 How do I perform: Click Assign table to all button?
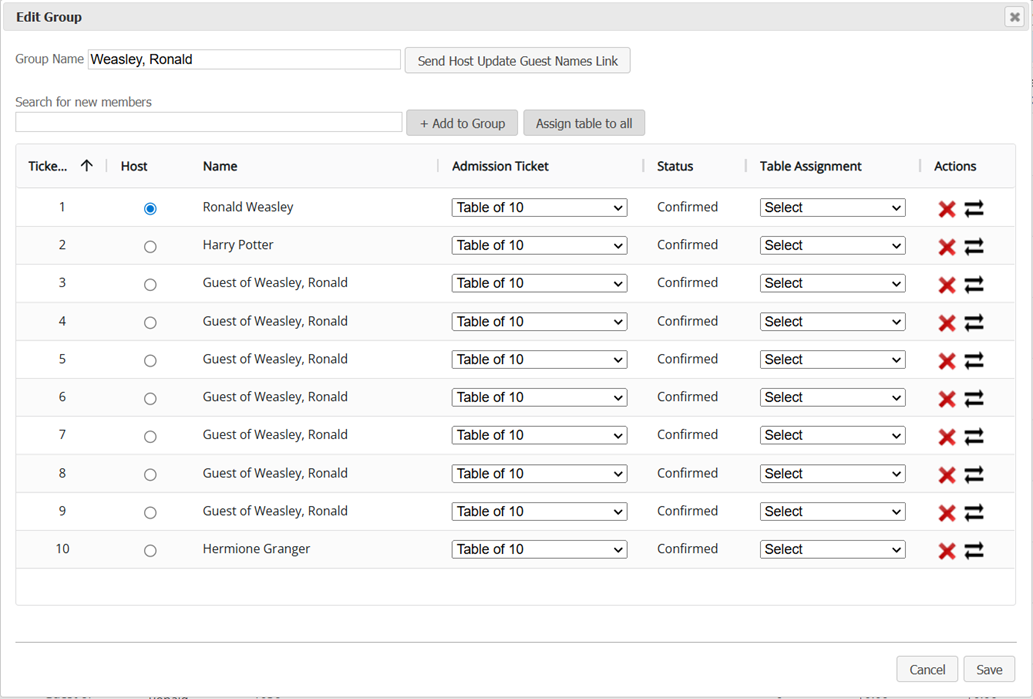click(584, 123)
